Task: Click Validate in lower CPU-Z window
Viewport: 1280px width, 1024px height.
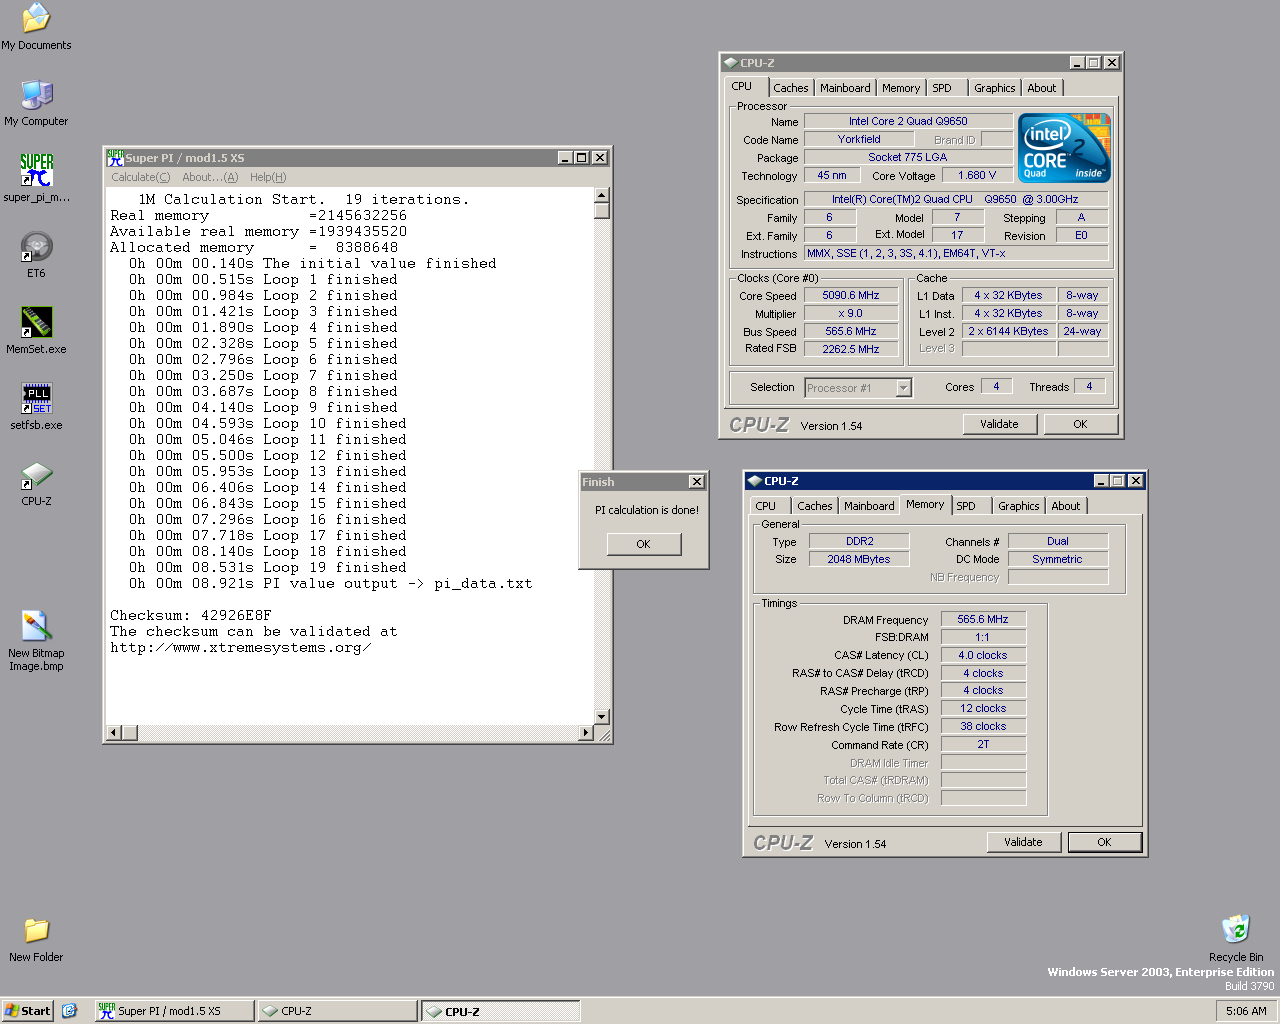Action: [x=1023, y=842]
